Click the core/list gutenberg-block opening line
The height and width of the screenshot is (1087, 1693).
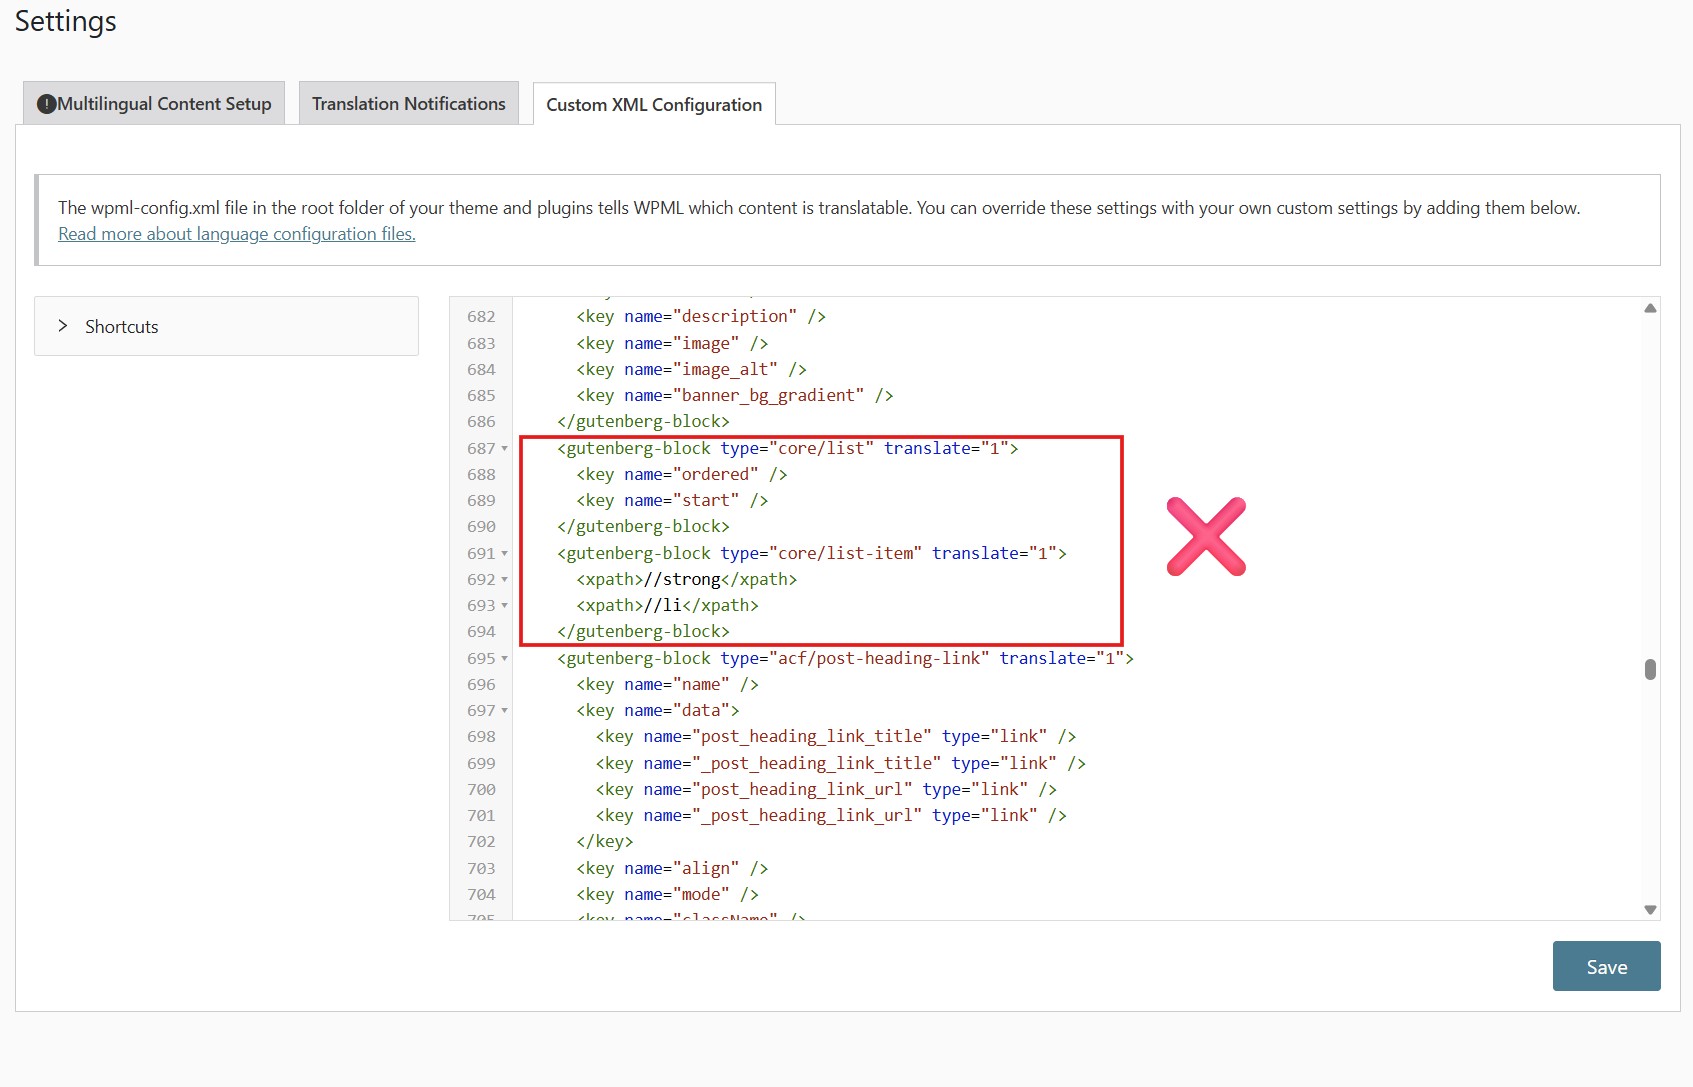[788, 448]
